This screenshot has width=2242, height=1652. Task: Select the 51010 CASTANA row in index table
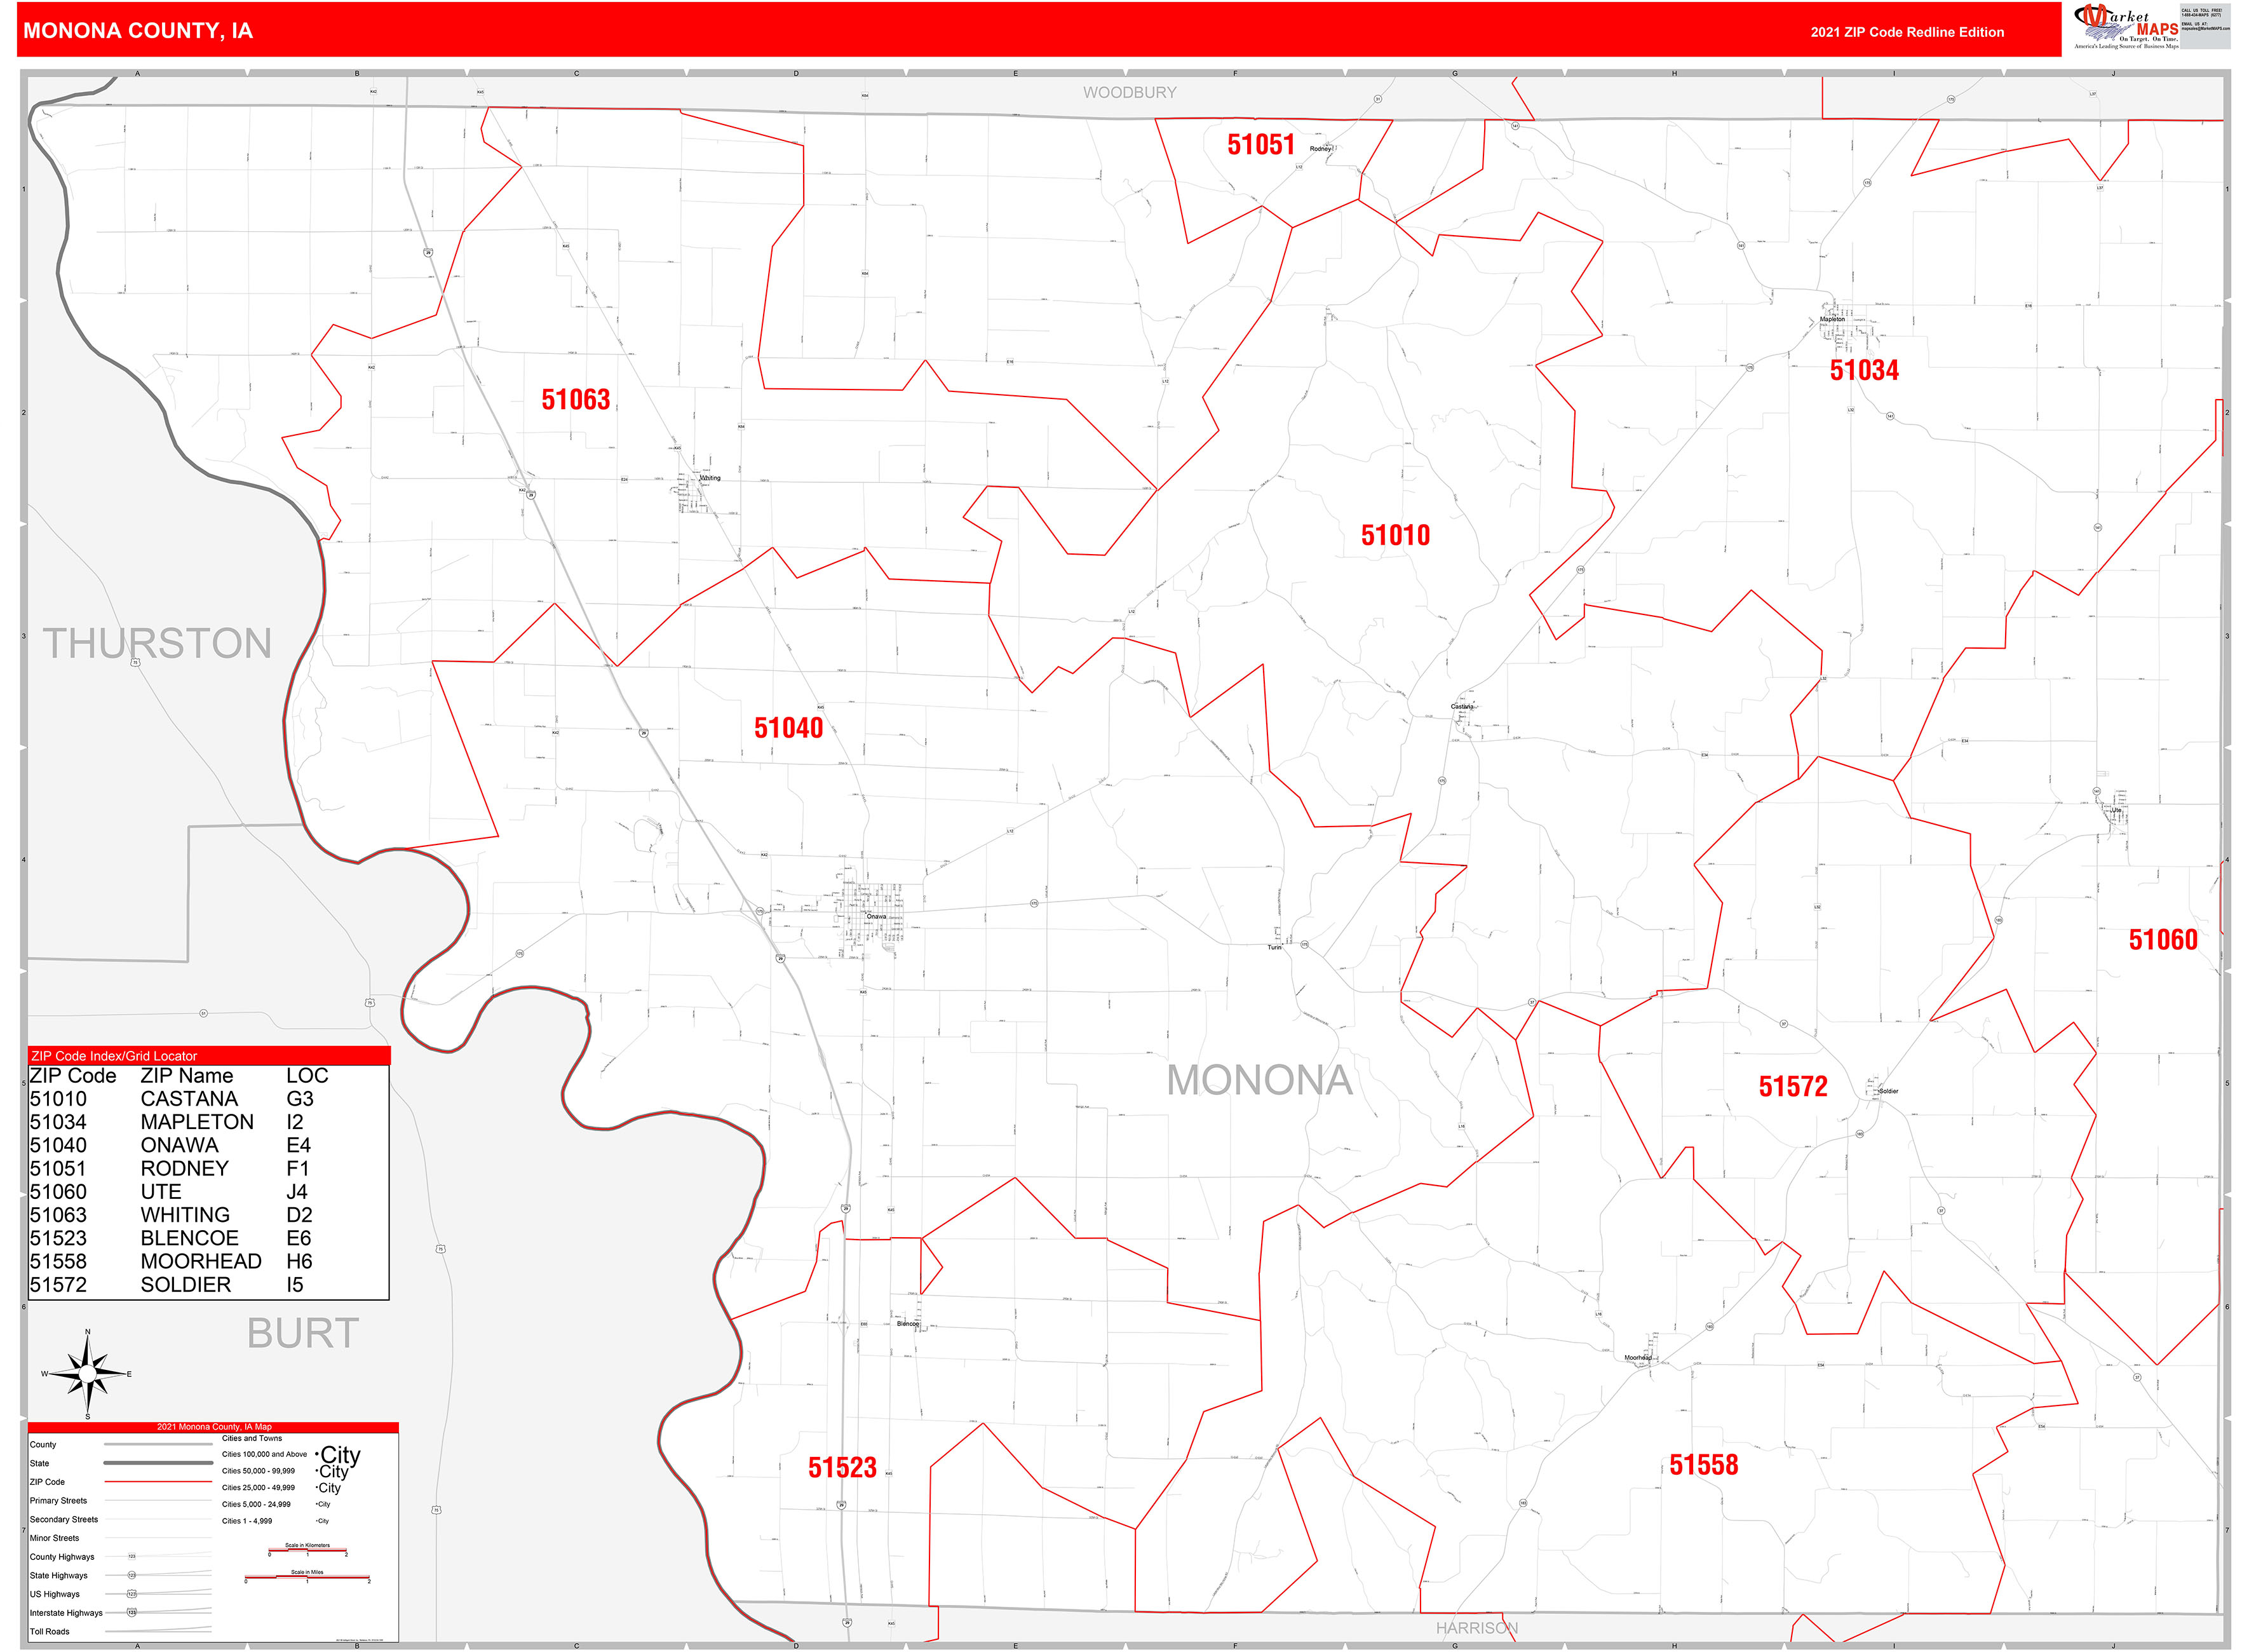click(140, 1098)
